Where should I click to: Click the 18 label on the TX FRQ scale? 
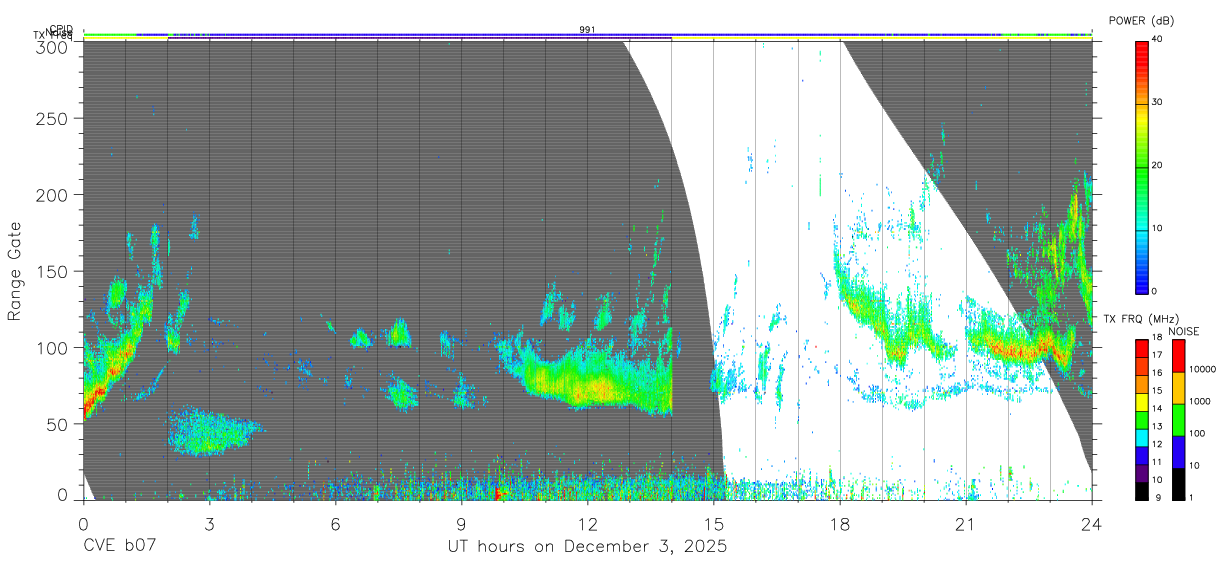point(1158,338)
